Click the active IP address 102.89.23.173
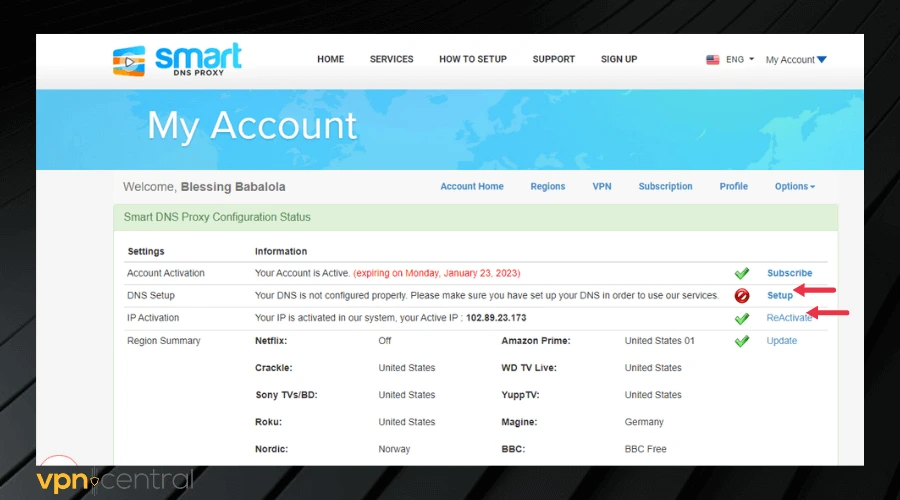The image size is (900, 500). [x=496, y=318]
